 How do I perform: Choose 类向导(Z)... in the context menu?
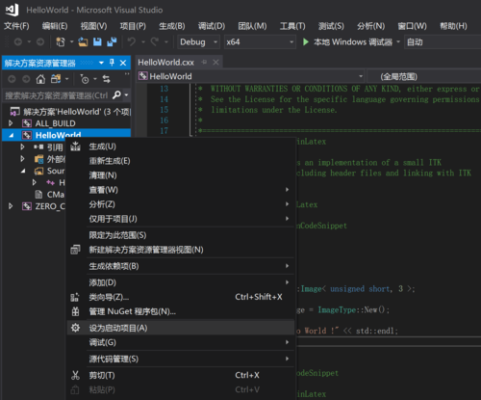[x=180, y=297]
